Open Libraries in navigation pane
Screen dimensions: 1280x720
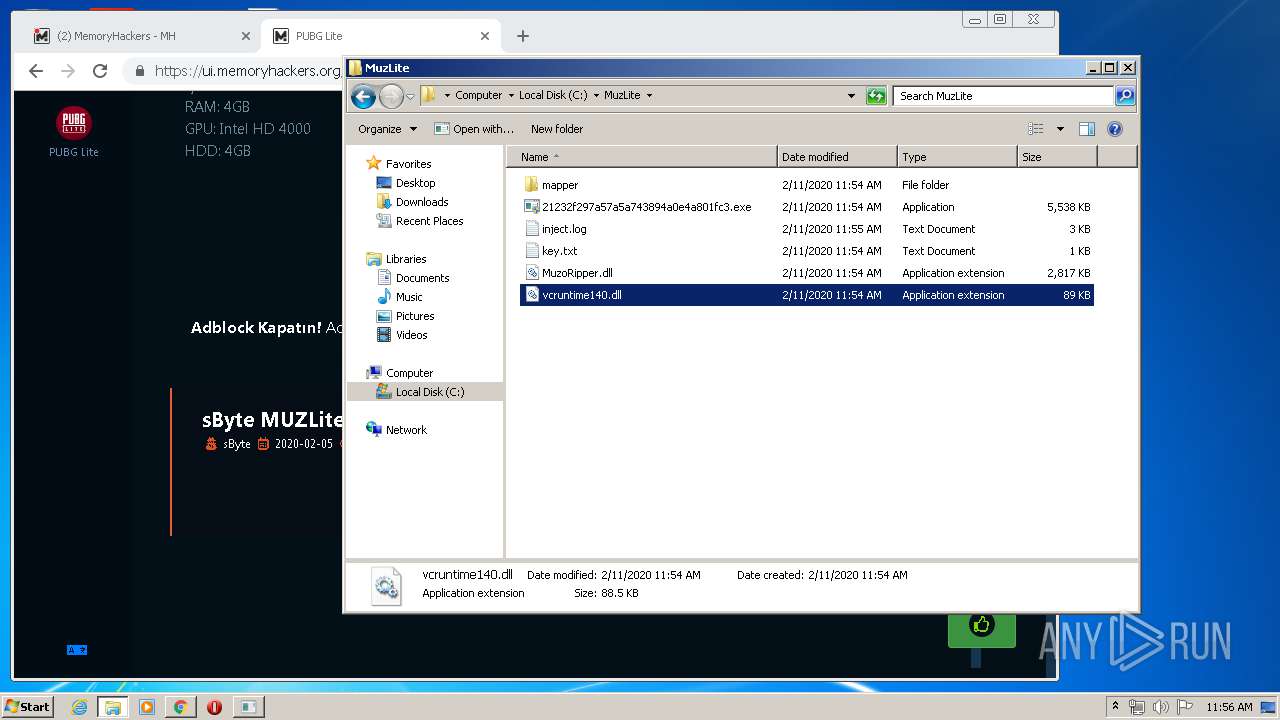pyautogui.click(x=406, y=259)
